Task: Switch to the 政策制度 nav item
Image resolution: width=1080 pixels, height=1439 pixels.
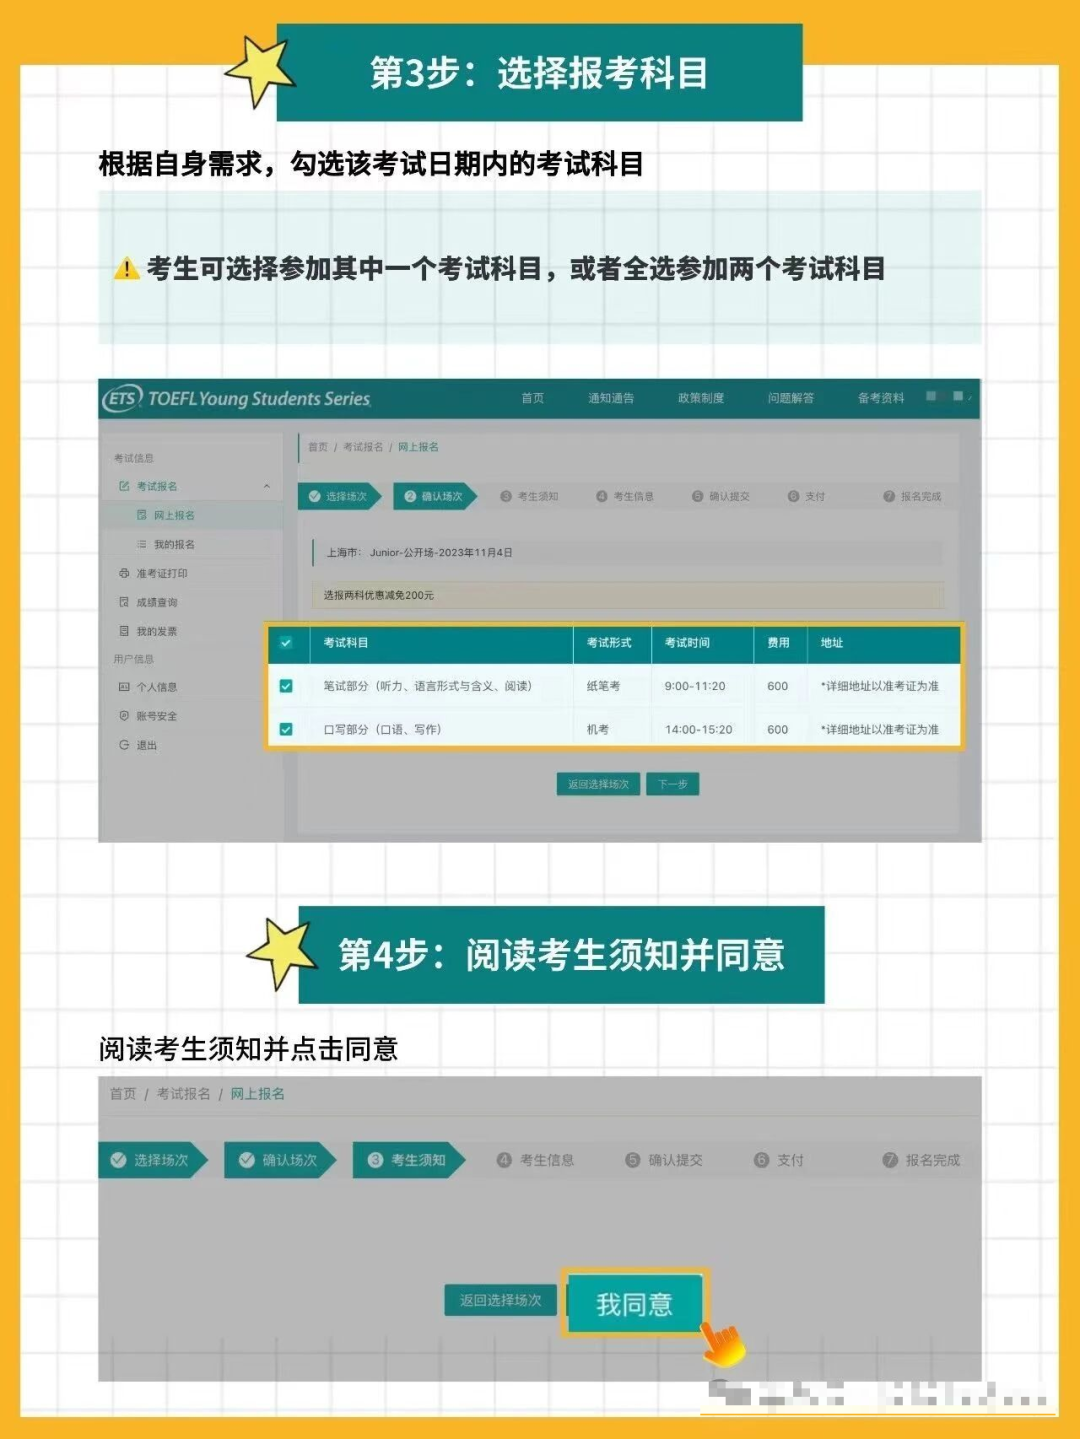Action: click(700, 398)
